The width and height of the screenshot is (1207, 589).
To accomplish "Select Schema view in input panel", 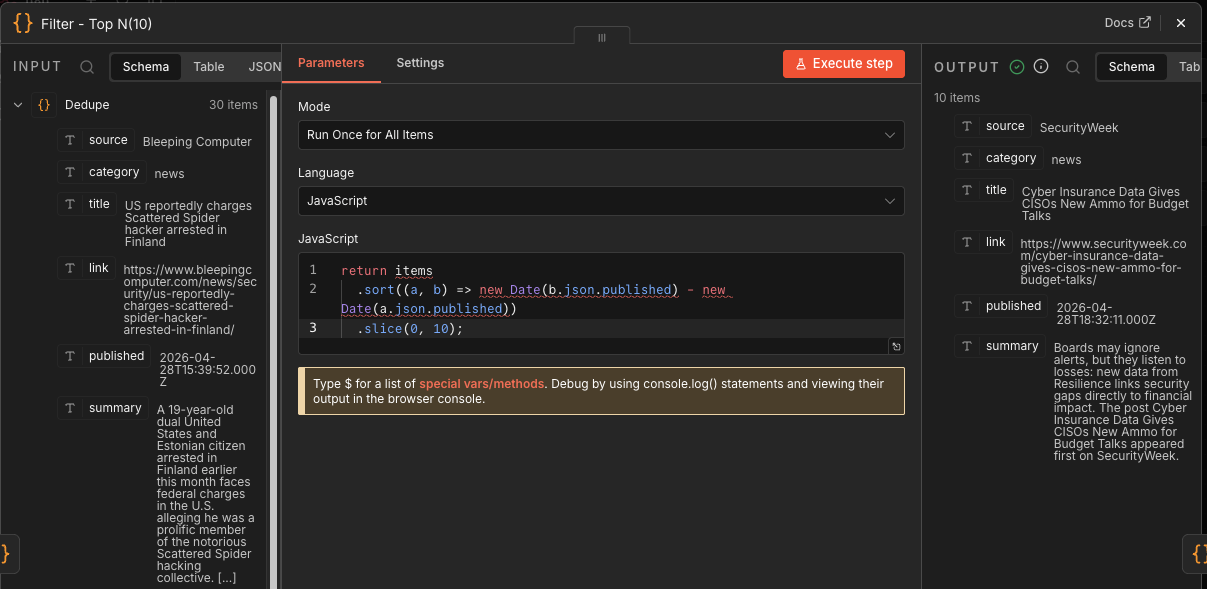I will click(146, 67).
